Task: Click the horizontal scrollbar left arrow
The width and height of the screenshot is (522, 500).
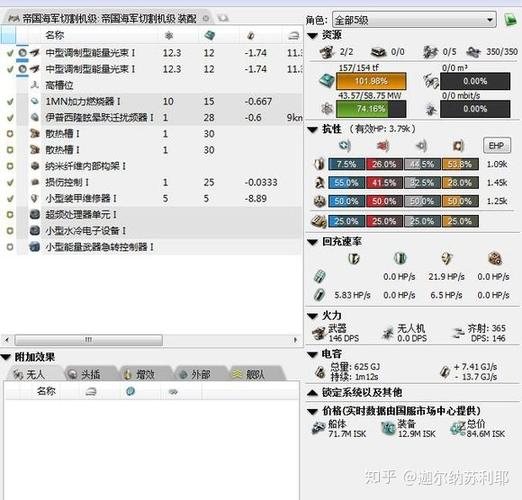Action: coord(7,340)
